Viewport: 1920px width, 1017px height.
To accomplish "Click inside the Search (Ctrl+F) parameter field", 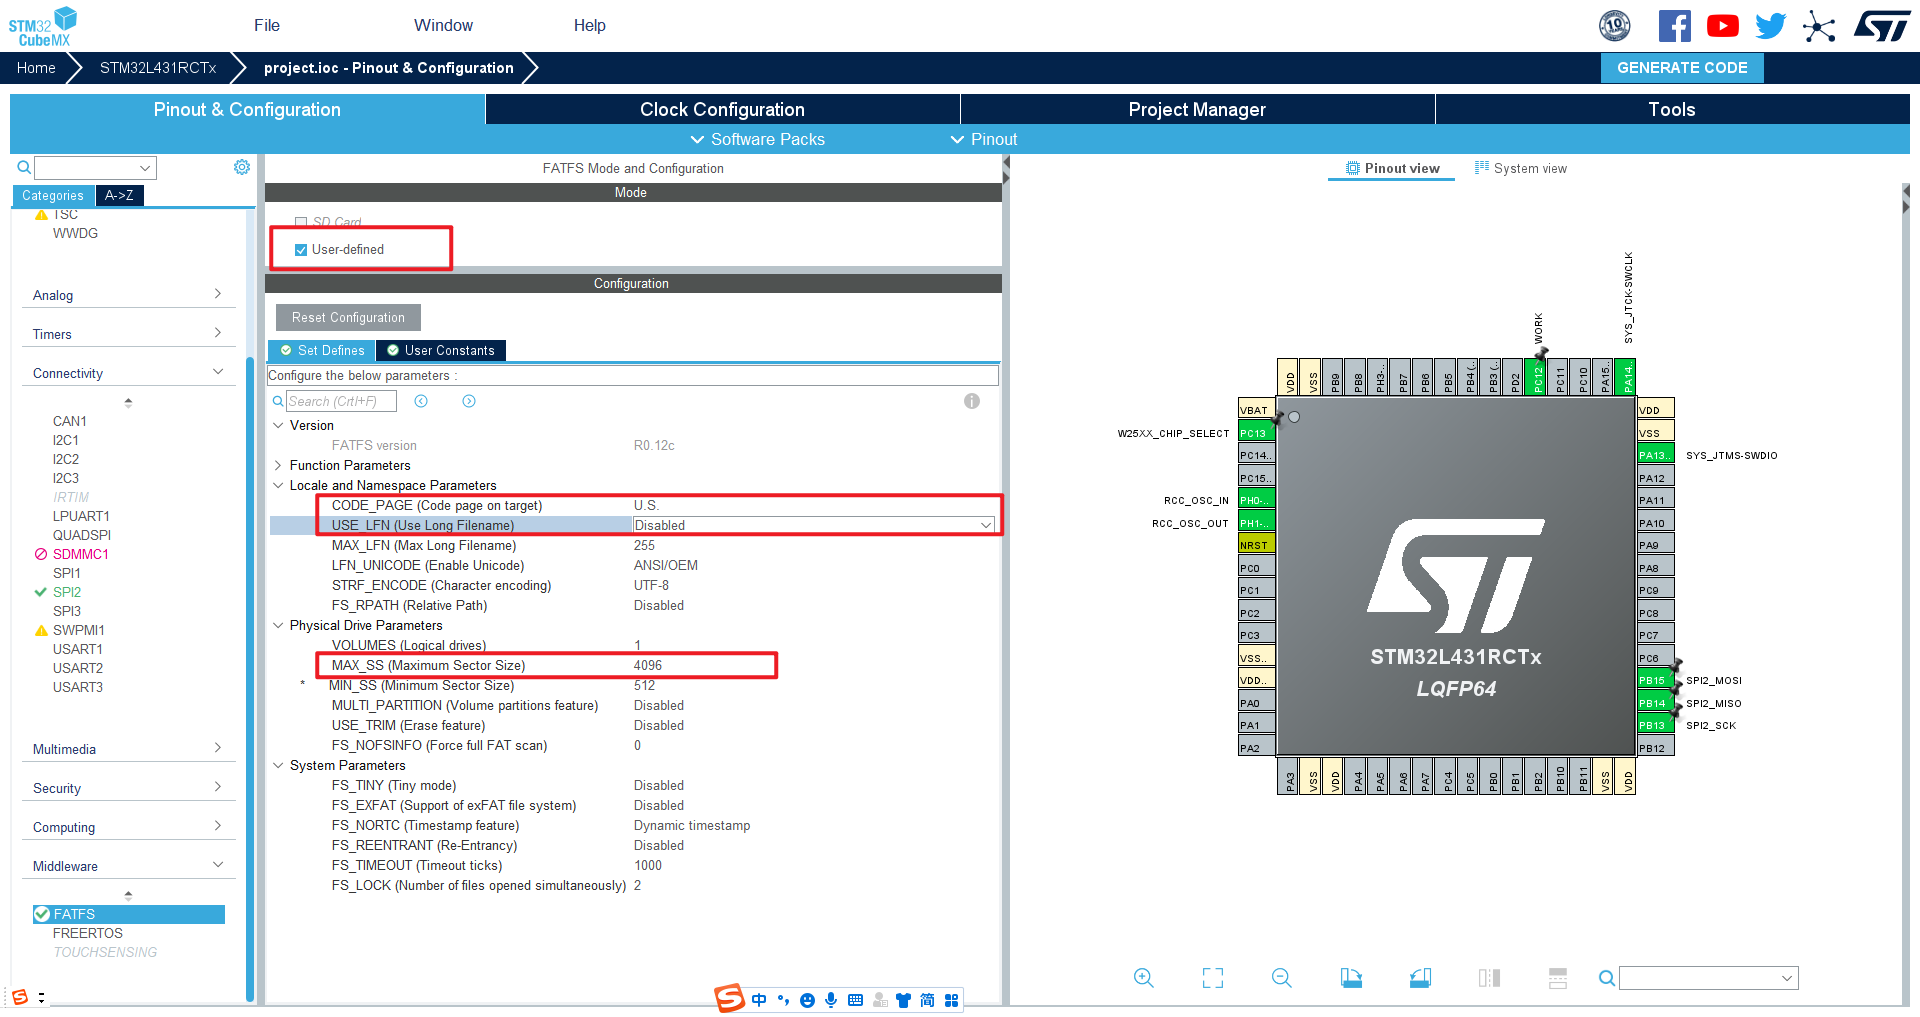I will tap(340, 400).
